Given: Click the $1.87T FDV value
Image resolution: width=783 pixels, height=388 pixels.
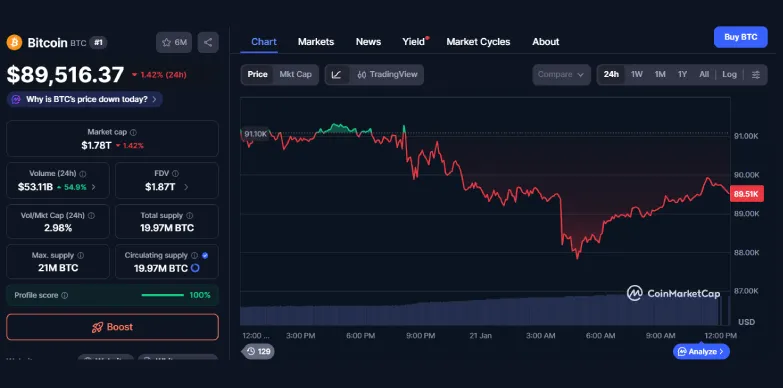Looking at the screenshot, I should pyautogui.click(x=160, y=187).
